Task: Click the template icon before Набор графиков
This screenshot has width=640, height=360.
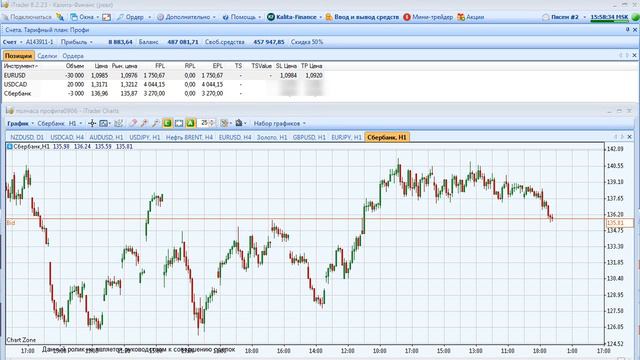Action: pos(240,123)
